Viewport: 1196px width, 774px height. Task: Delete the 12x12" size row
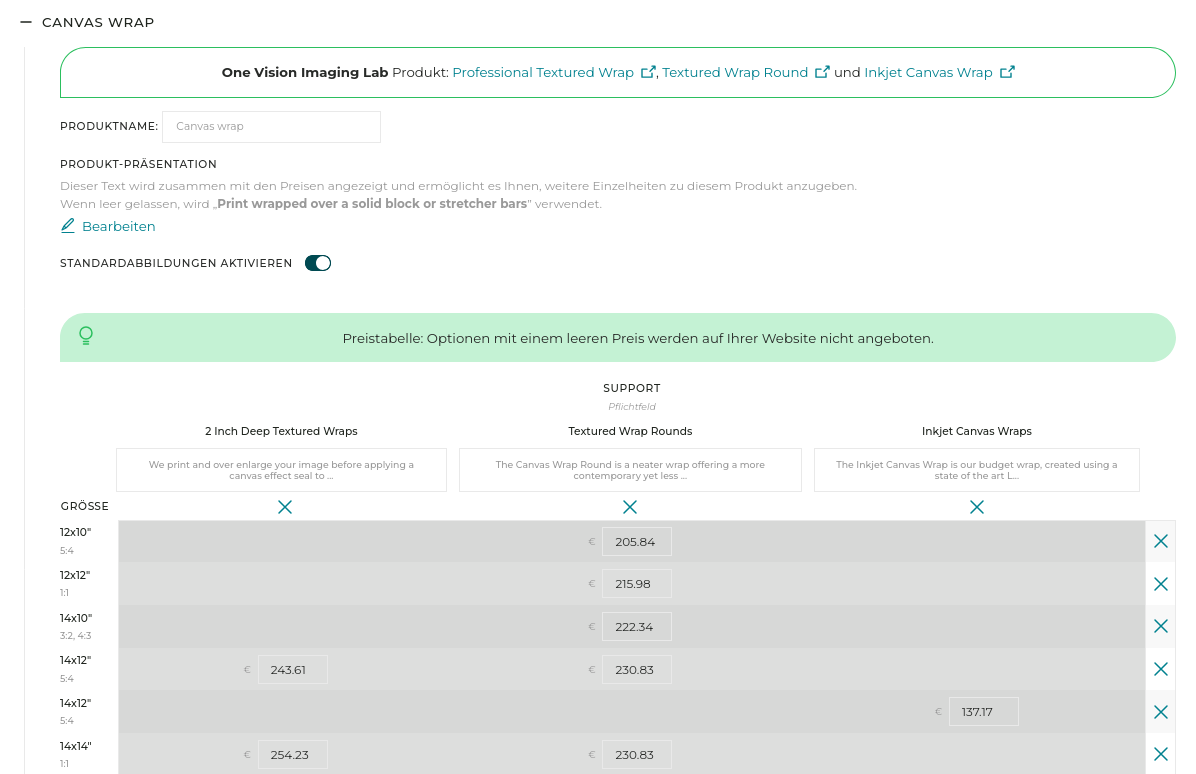click(x=1160, y=584)
